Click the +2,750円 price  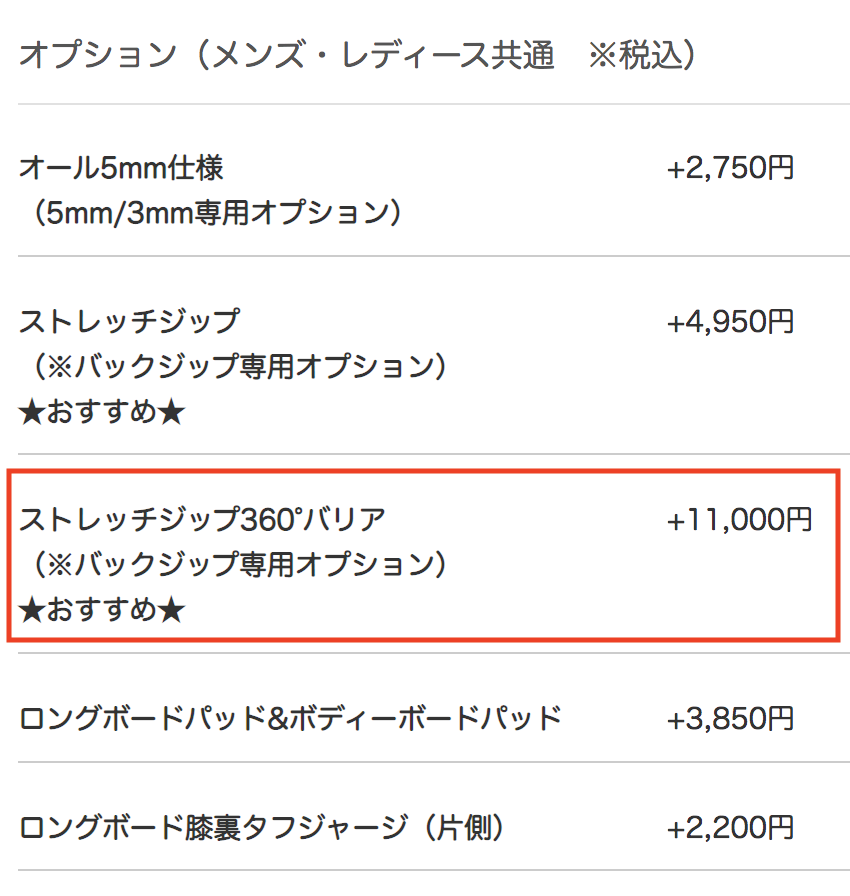730,168
